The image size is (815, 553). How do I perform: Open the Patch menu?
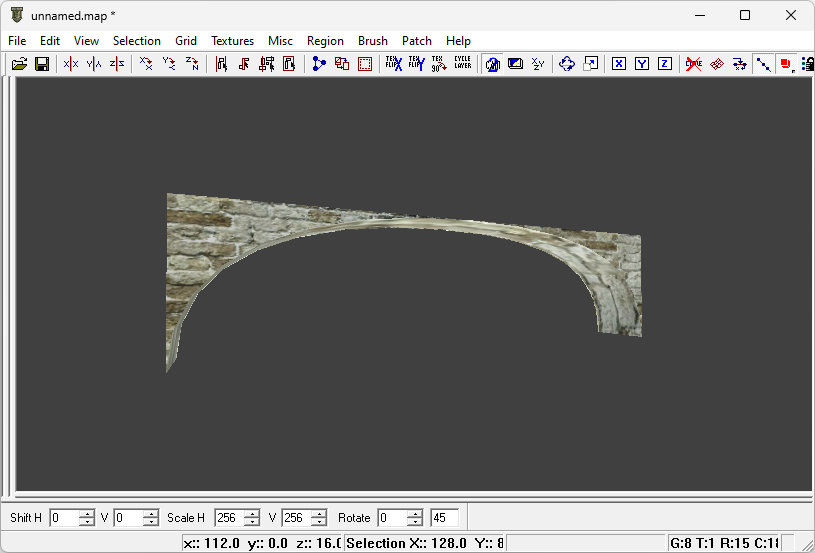(417, 41)
